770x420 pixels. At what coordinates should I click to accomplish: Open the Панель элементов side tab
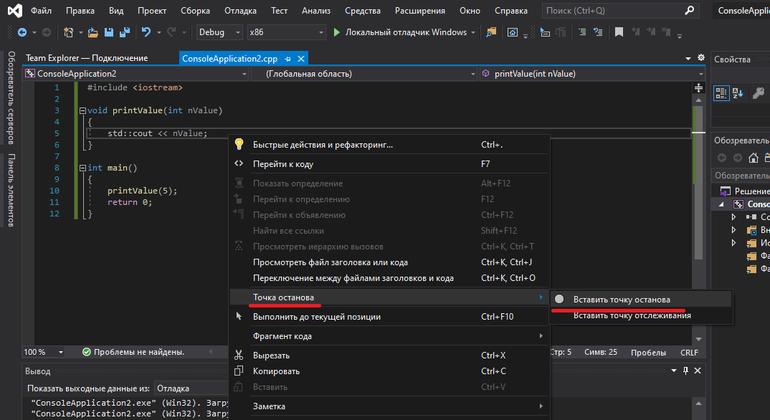coord(11,190)
